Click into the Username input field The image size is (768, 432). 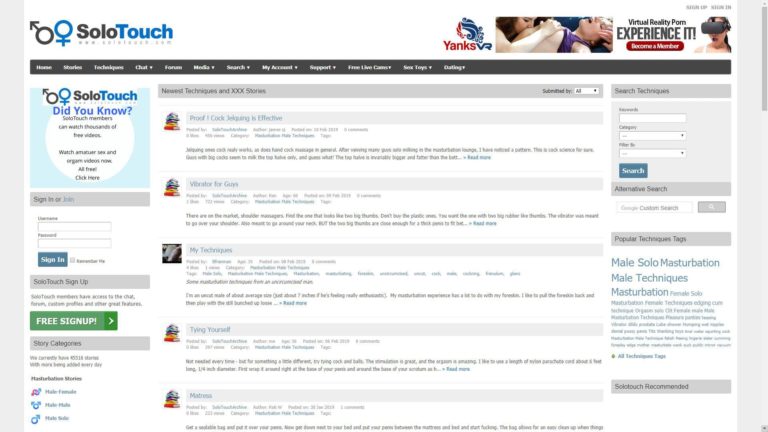point(74,227)
